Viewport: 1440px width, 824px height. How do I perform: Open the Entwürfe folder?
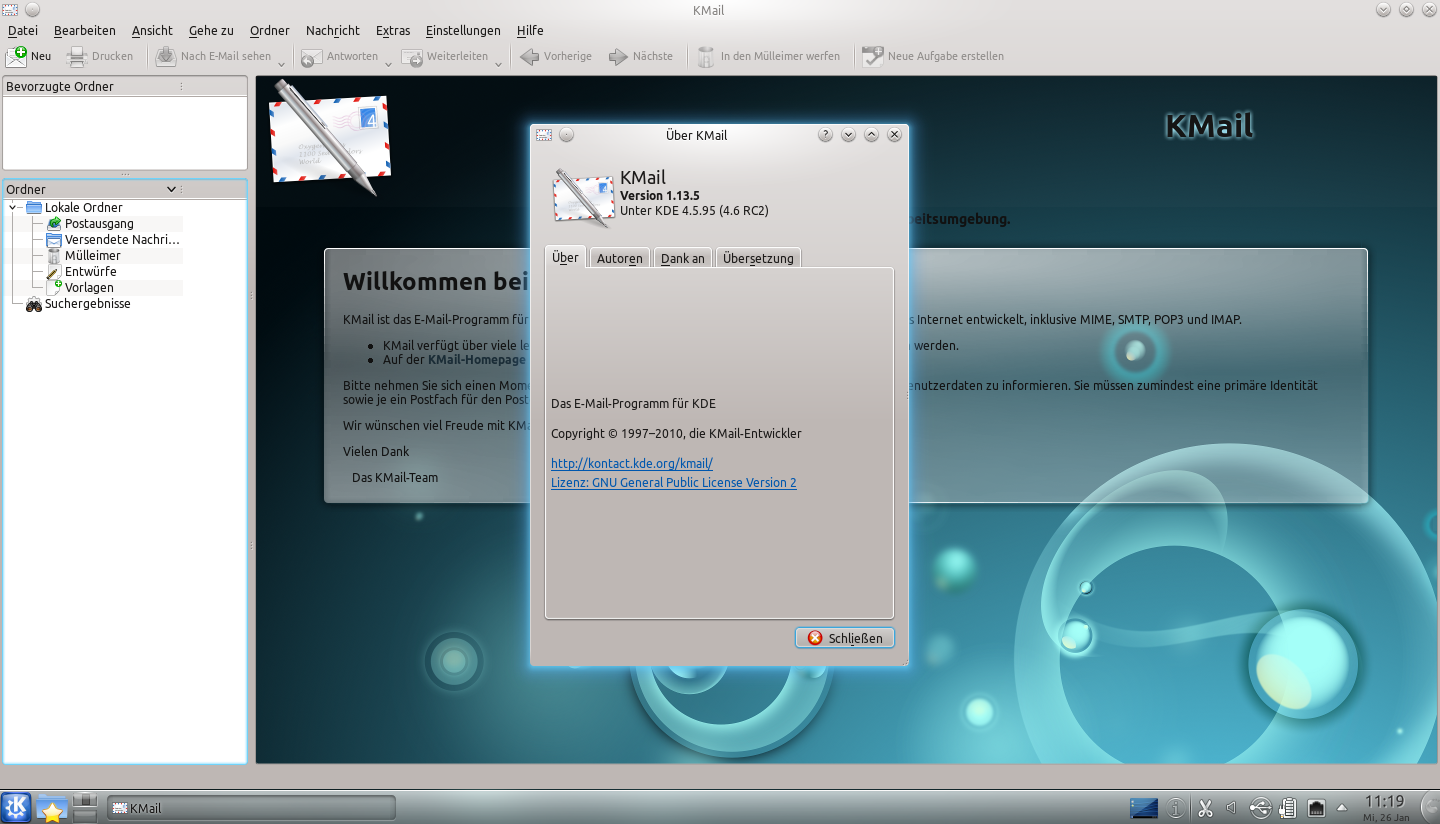pos(90,272)
